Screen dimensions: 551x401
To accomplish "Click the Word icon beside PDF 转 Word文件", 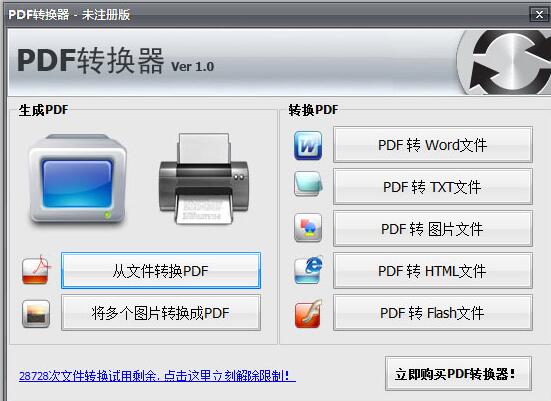I will pyautogui.click(x=308, y=145).
